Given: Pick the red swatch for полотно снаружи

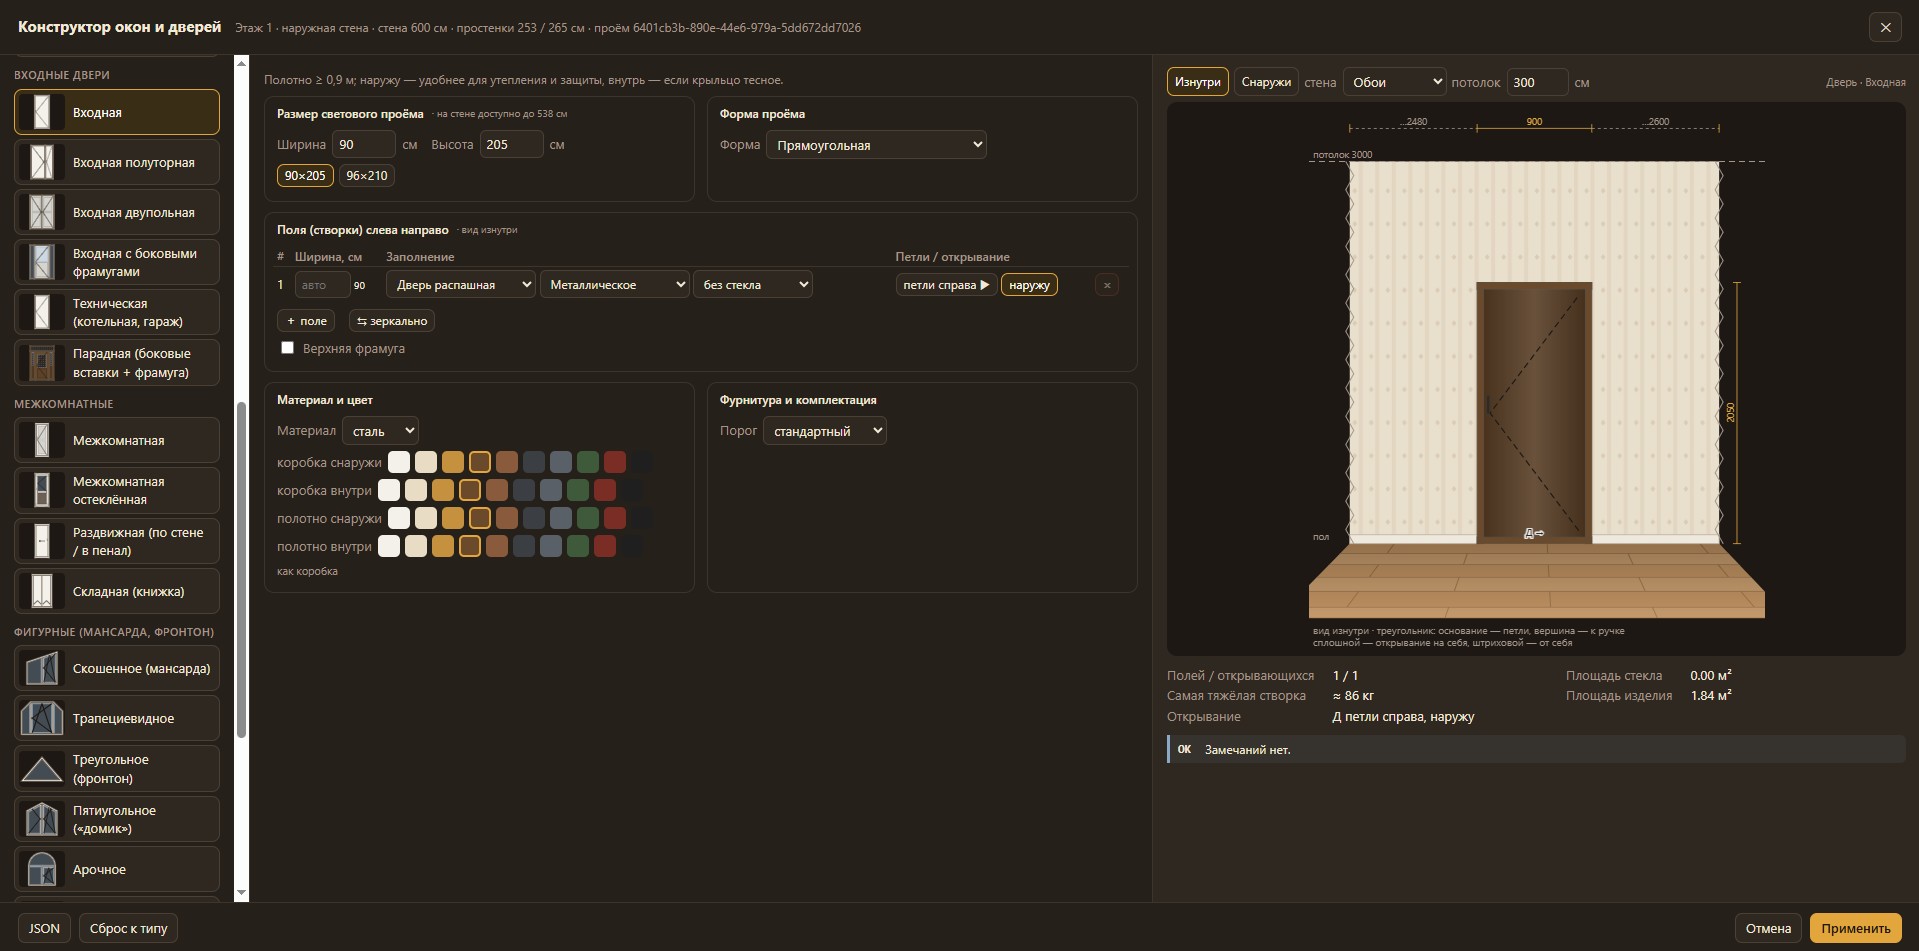Looking at the screenshot, I should [x=615, y=518].
